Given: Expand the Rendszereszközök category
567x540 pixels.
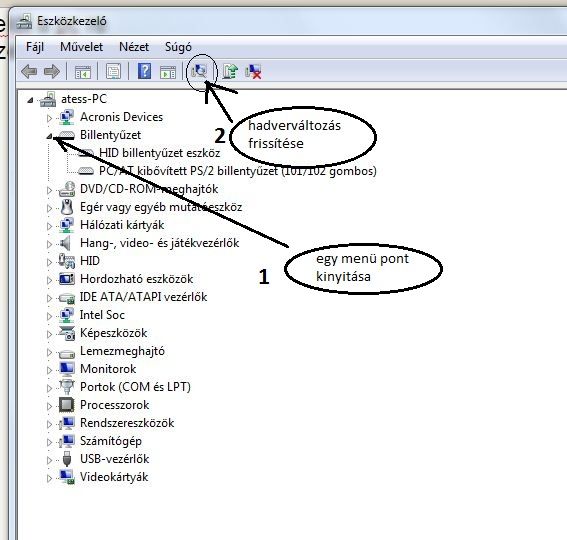Looking at the screenshot, I should (50, 424).
